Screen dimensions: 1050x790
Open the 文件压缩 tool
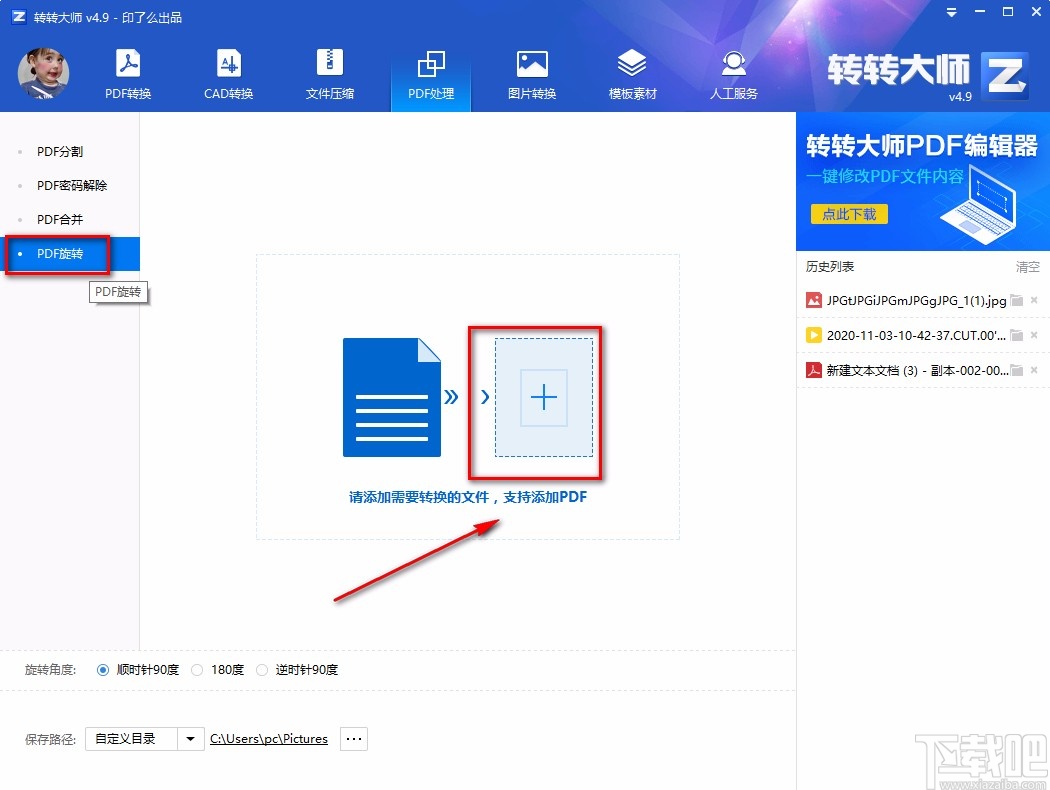pos(329,73)
